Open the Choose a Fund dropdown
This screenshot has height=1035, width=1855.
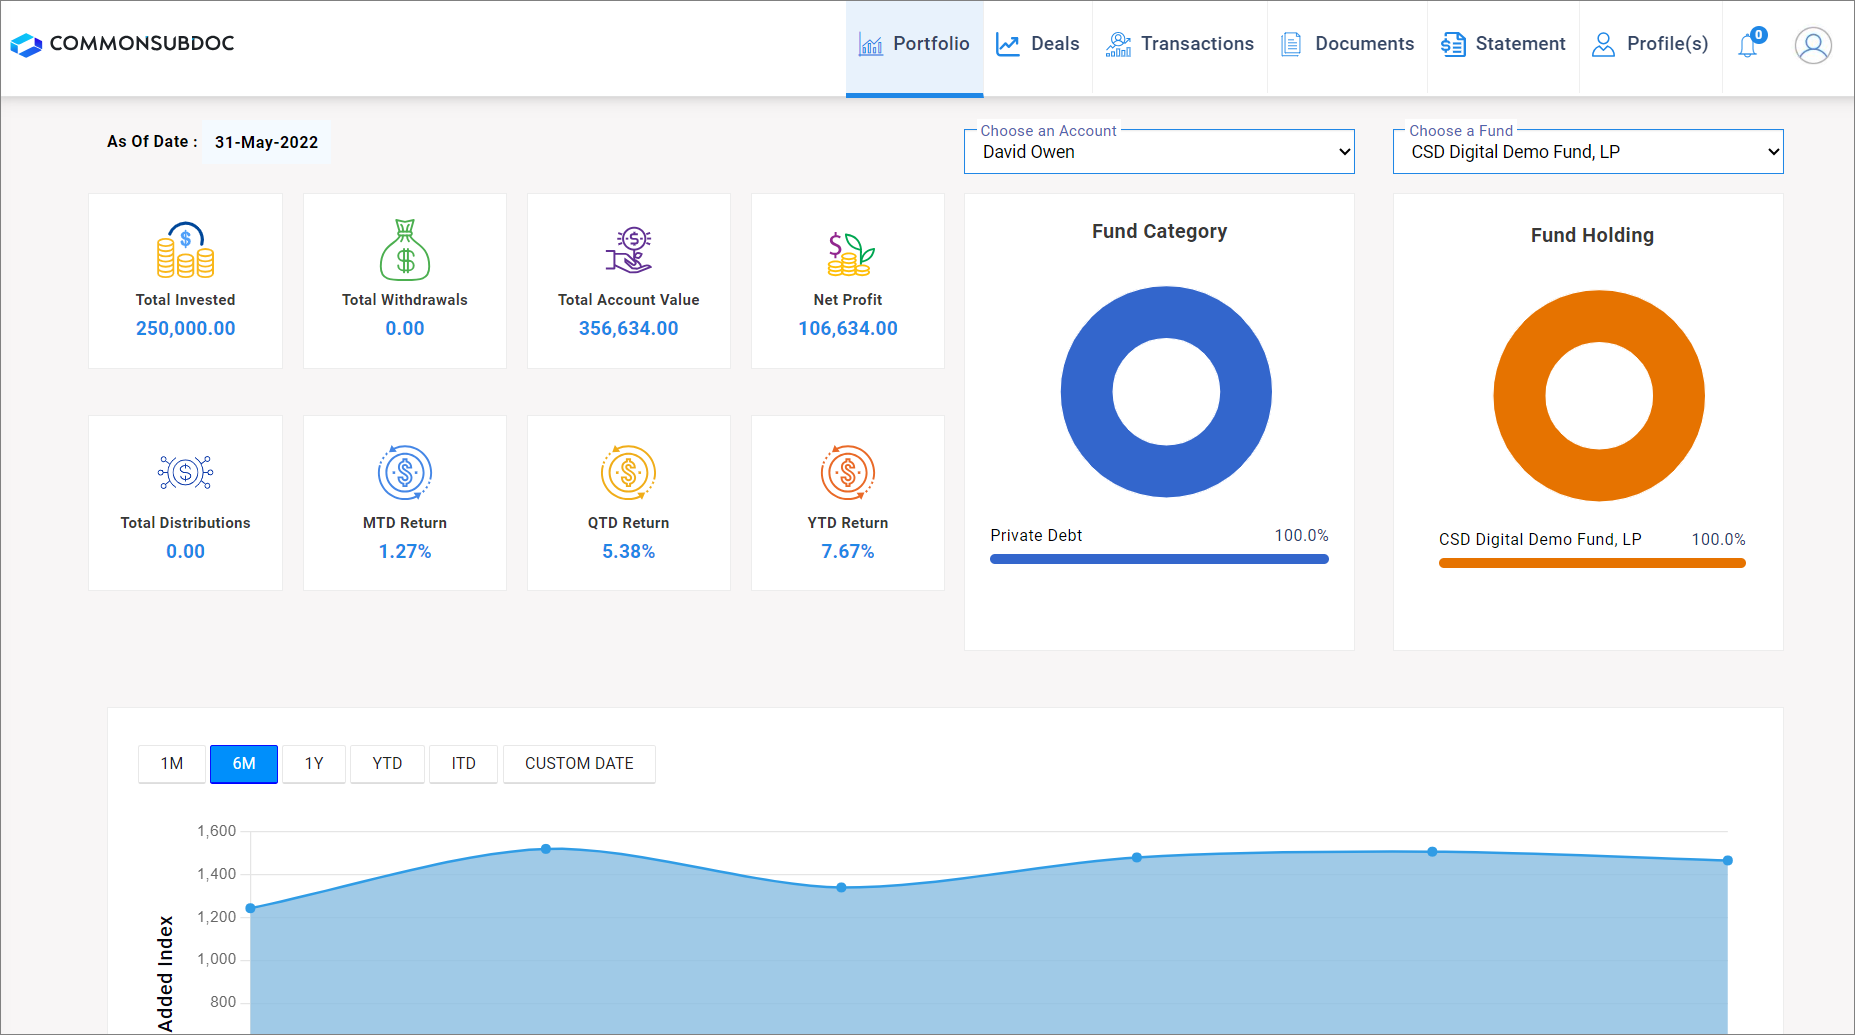(x=1587, y=152)
